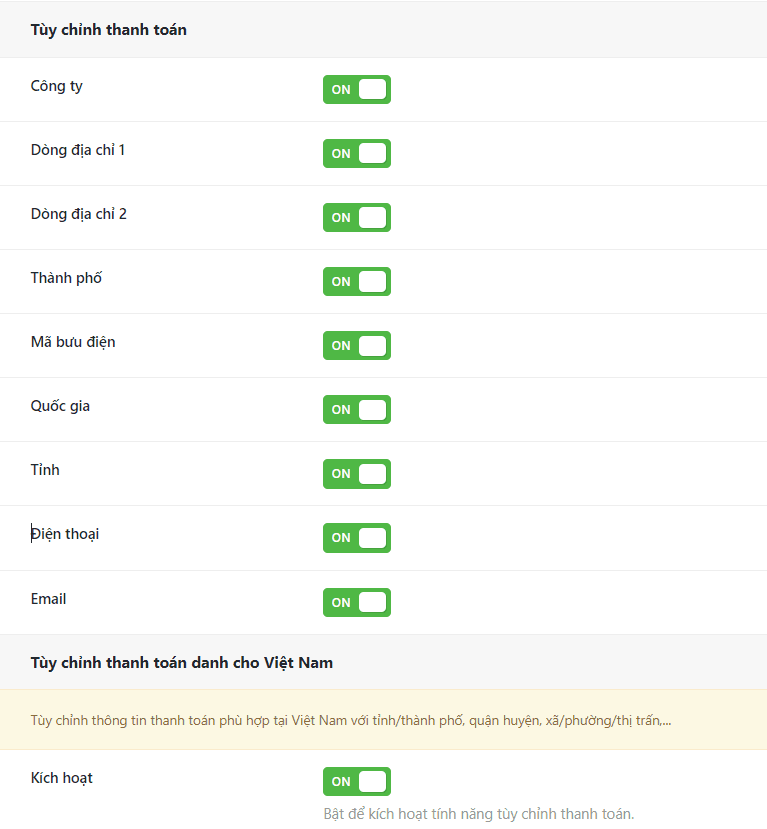Click the Kích hoạt label text
This screenshot has width=767, height=829.
click(62, 777)
